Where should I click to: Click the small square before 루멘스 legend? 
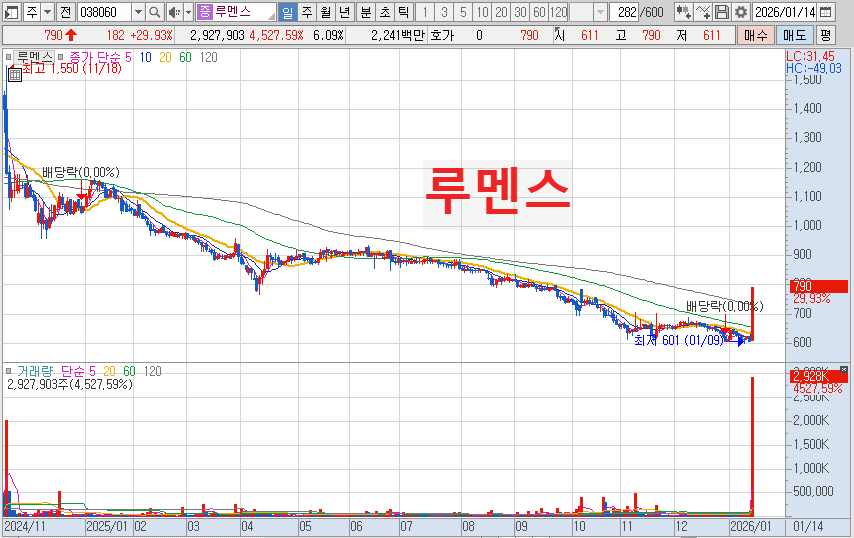point(8,57)
